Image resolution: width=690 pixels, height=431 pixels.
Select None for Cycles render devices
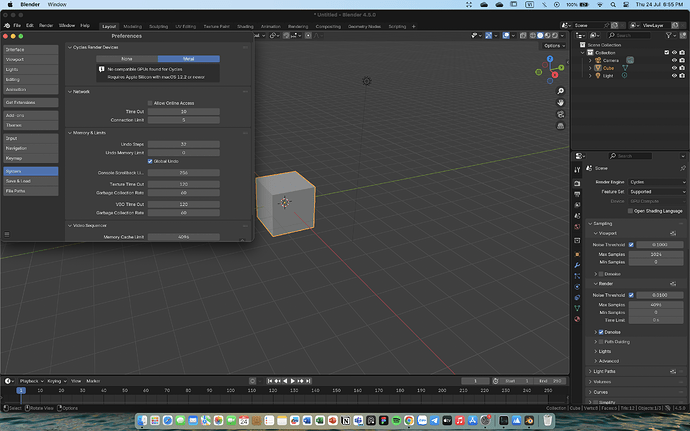(x=127, y=59)
